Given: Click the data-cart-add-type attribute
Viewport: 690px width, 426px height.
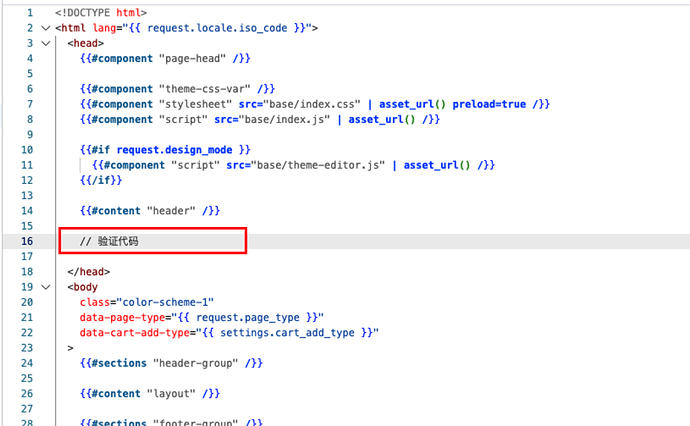Looking at the screenshot, I should (x=229, y=333).
